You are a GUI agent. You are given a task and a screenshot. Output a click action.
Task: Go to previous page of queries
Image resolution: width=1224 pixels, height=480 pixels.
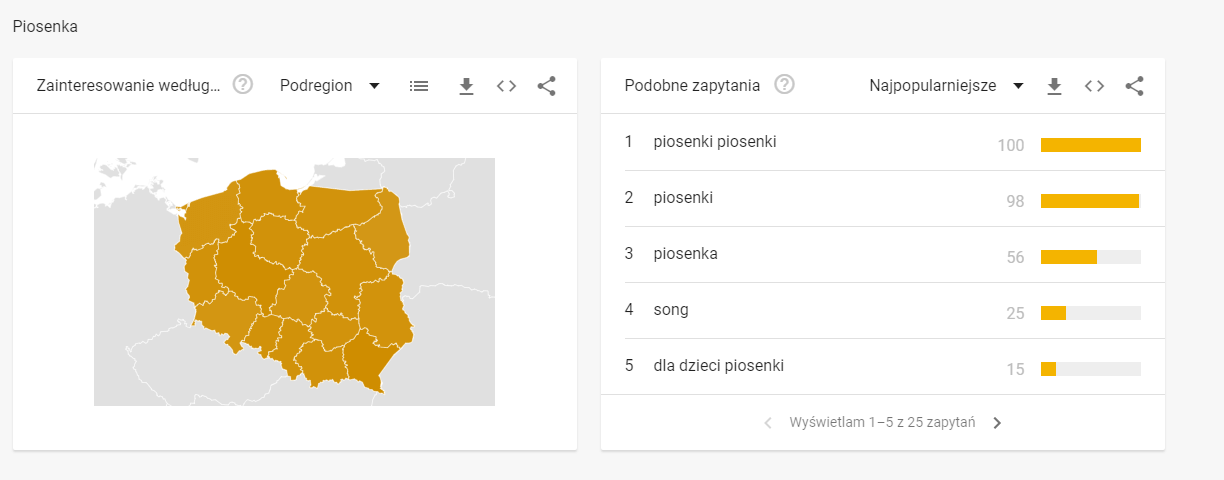coord(768,423)
